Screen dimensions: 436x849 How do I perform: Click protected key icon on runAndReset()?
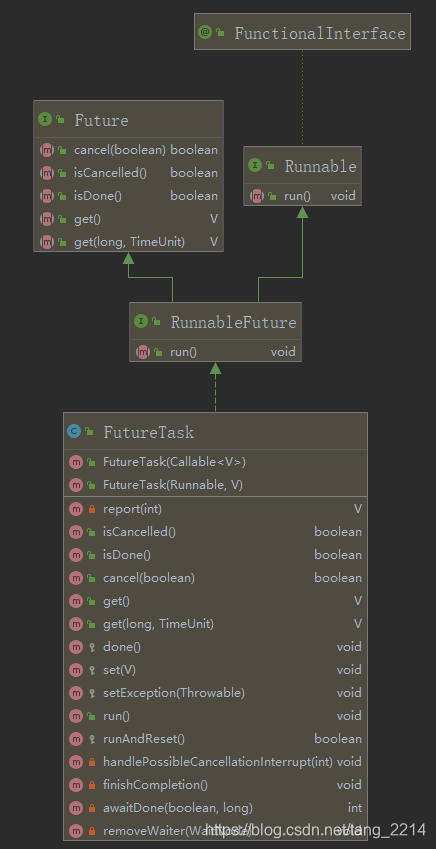click(x=92, y=739)
